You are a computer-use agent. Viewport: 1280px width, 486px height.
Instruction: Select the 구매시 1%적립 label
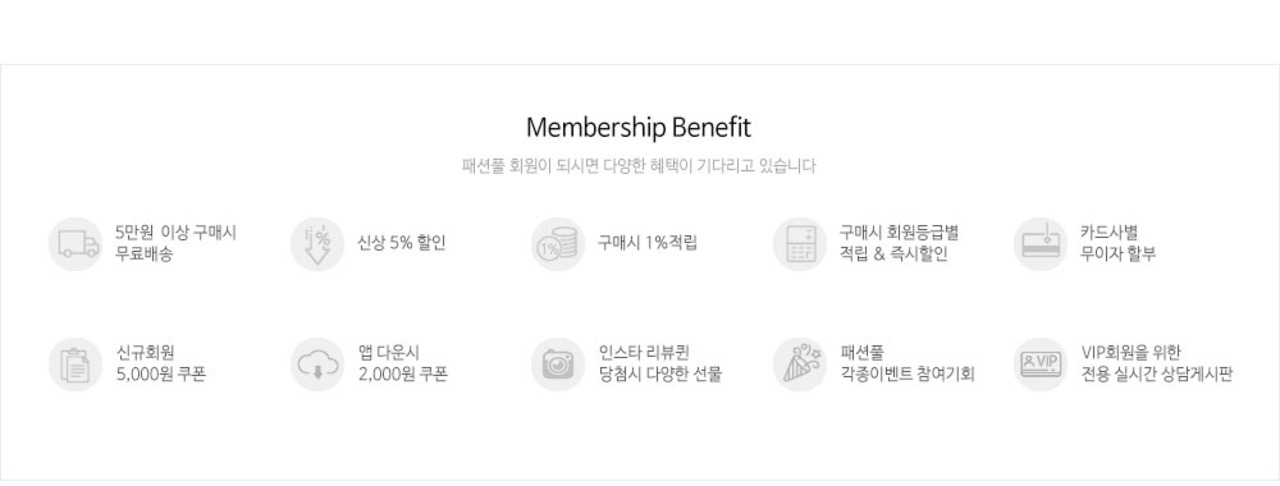(x=648, y=243)
